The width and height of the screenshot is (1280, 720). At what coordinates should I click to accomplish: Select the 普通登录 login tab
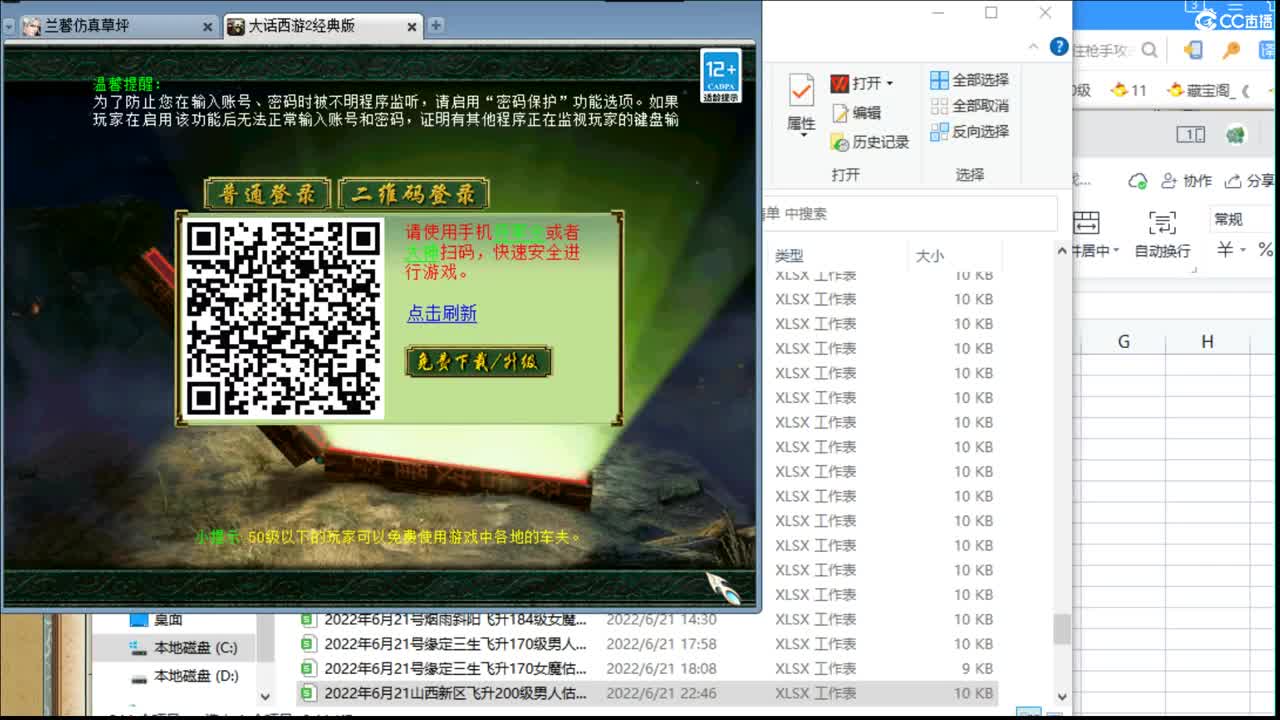click(268, 194)
